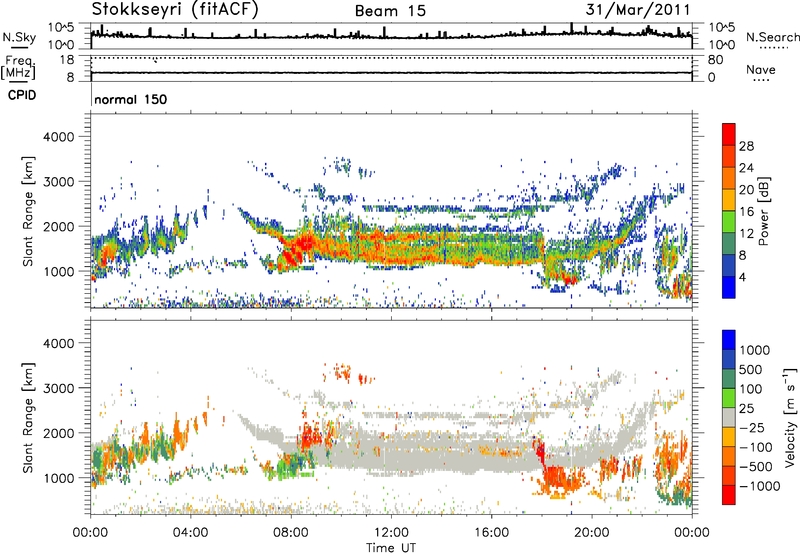This screenshot has height=554, width=800.
Task: Click the "-100" label on the velocity colorbar
Action: (x=755, y=447)
